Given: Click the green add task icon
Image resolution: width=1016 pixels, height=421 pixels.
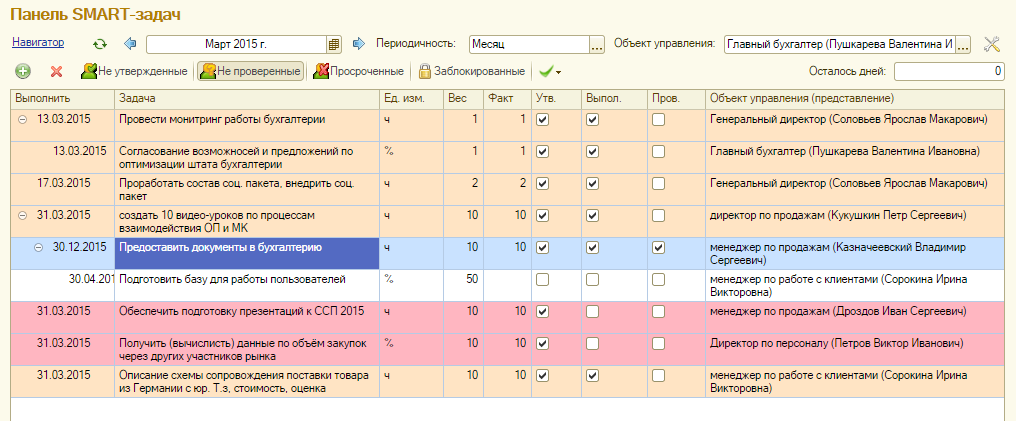Looking at the screenshot, I should coord(23,72).
